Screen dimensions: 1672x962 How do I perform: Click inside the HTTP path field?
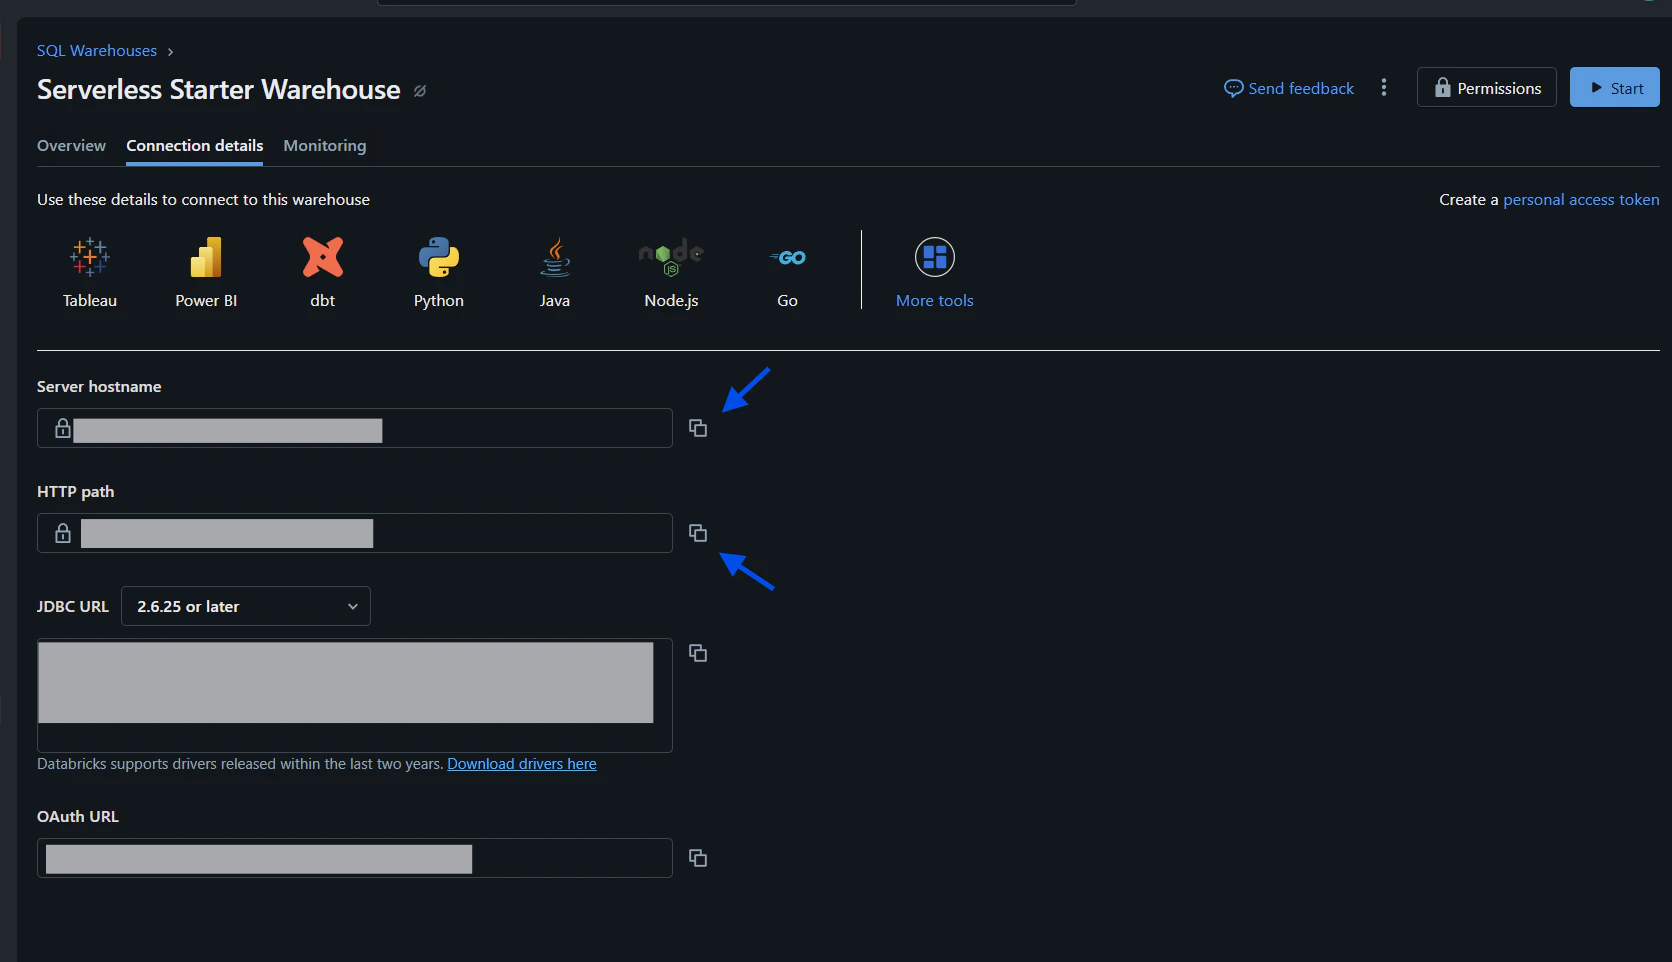click(x=355, y=533)
